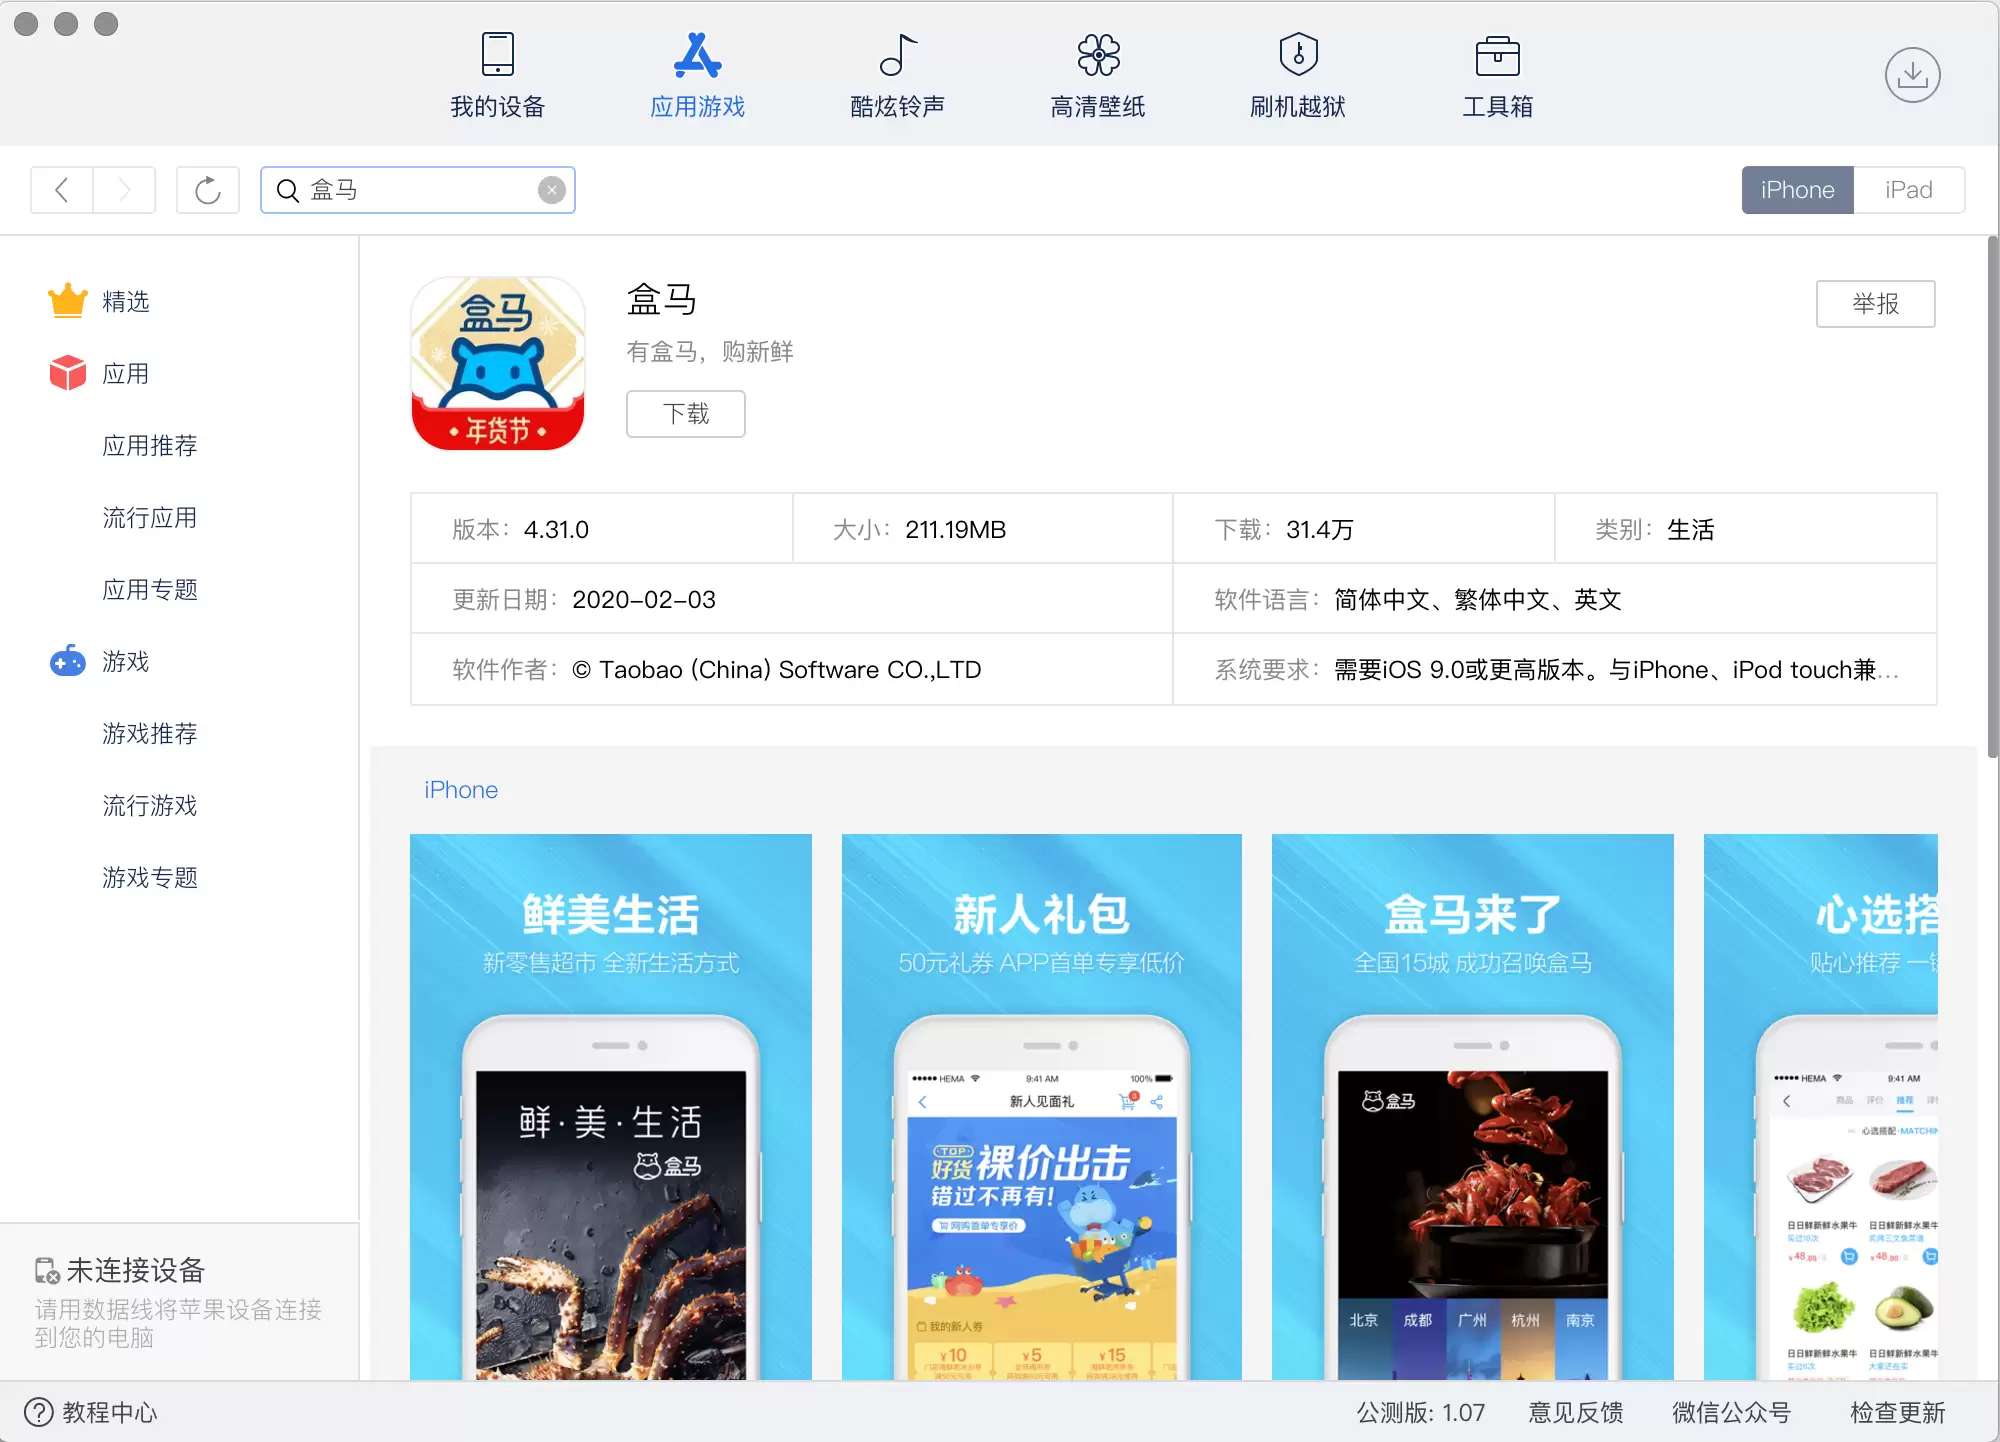This screenshot has height=1442, width=2000.
Task: Open the flash and jailbreak shield icon
Action: coord(1298,55)
